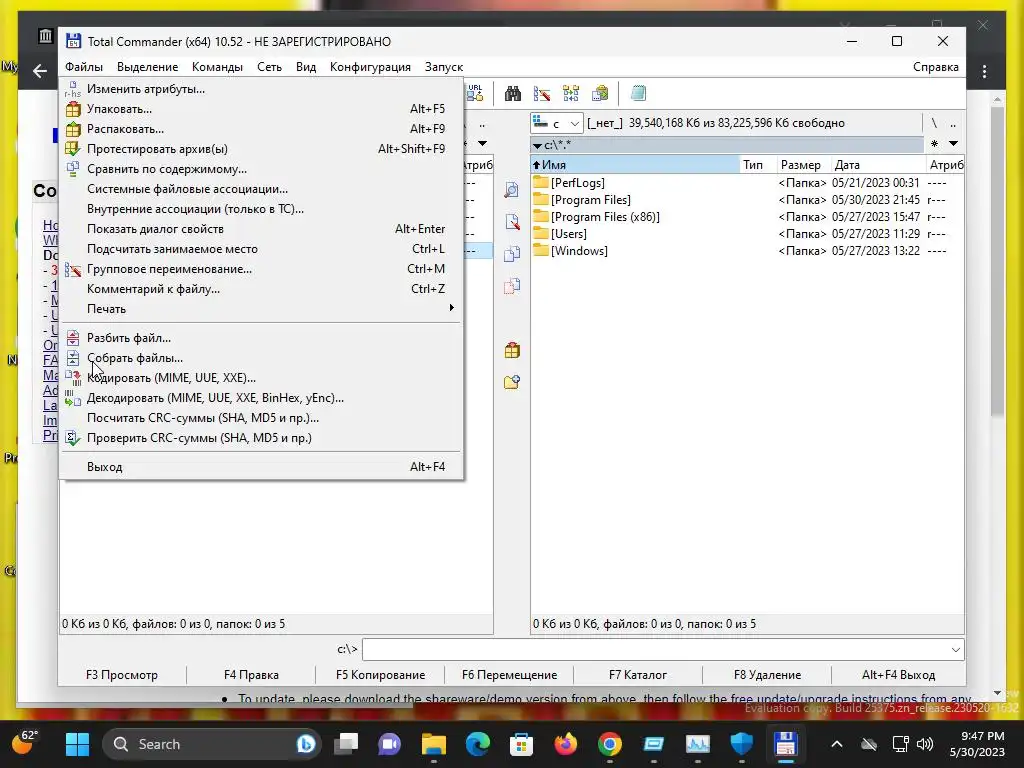Open the c:\*.* path dropdown triangle
The width and height of the screenshot is (1024, 768).
pyautogui.click(x=537, y=146)
